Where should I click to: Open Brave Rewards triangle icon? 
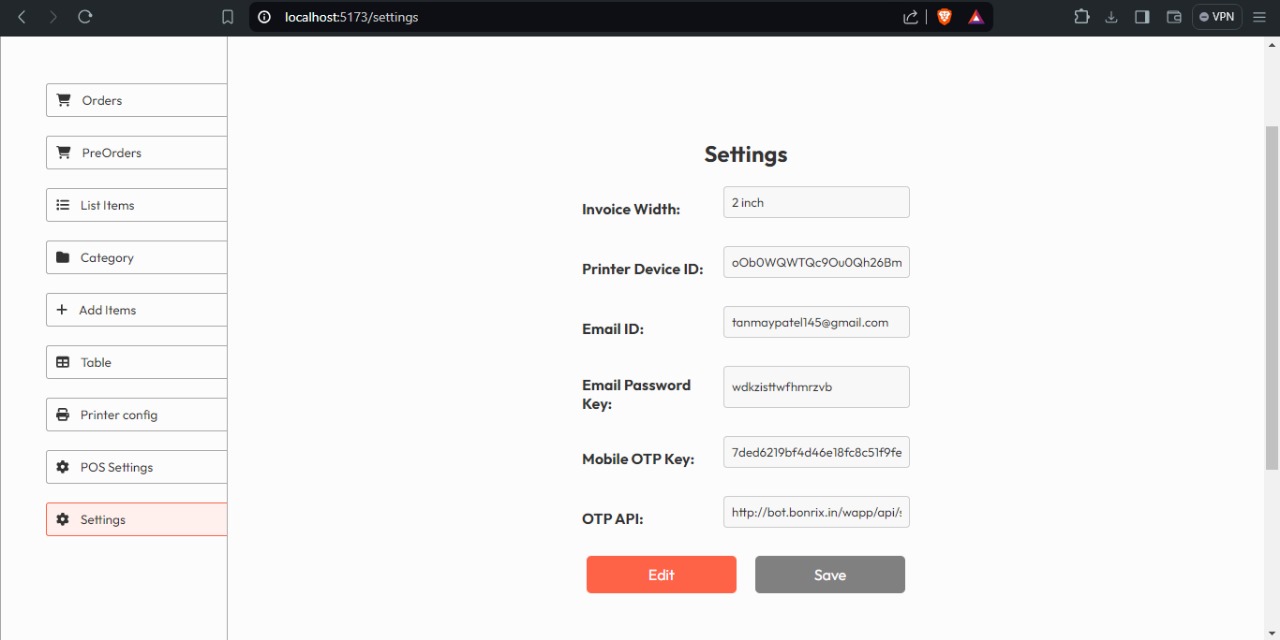pos(976,17)
